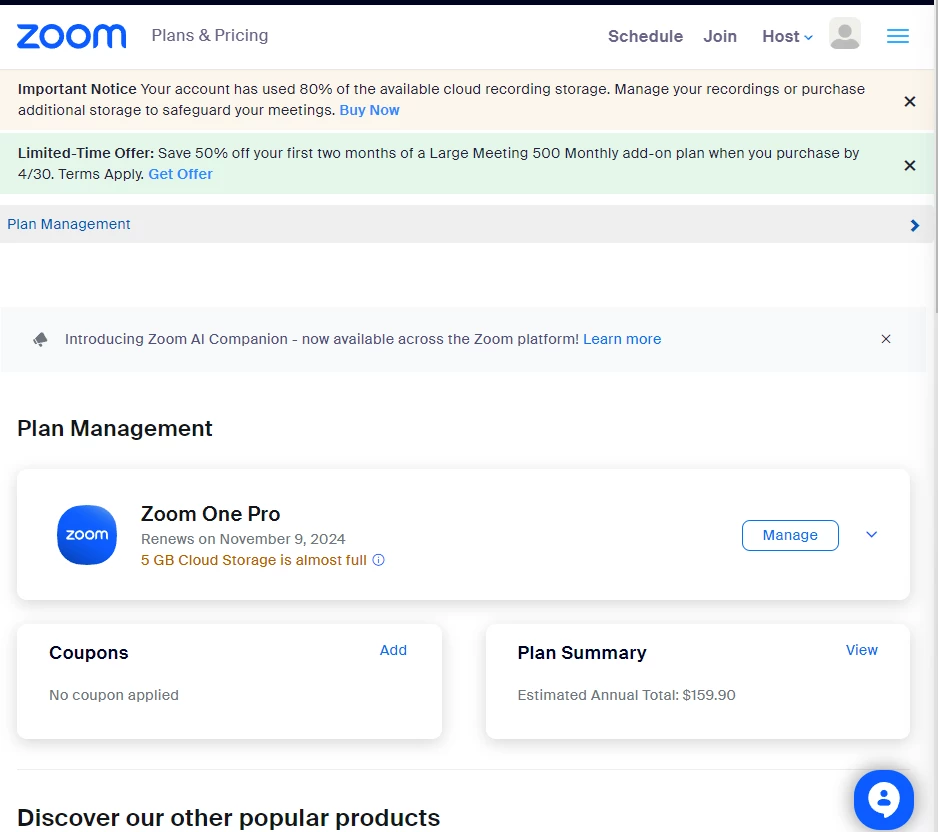The height and width of the screenshot is (832, 938).
Task: Click the blue Zoom One Pro logo
Action: coord(87,535)
